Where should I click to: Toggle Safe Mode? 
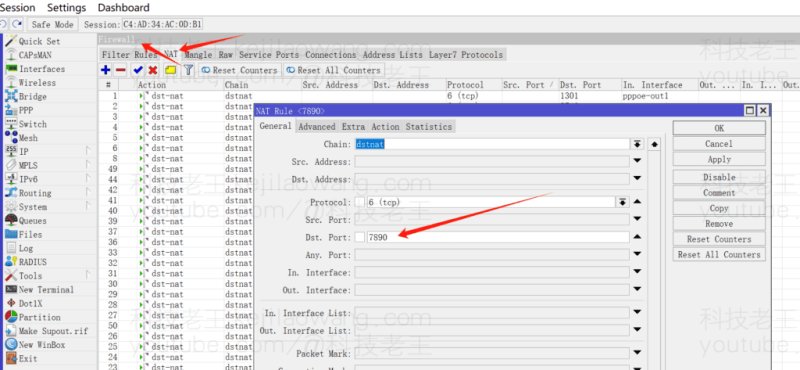click(53, 24)
